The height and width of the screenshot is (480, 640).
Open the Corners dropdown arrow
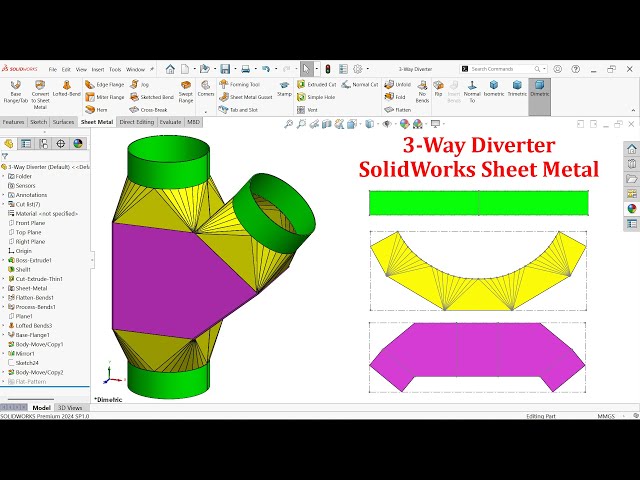click(x=206, y=111)
